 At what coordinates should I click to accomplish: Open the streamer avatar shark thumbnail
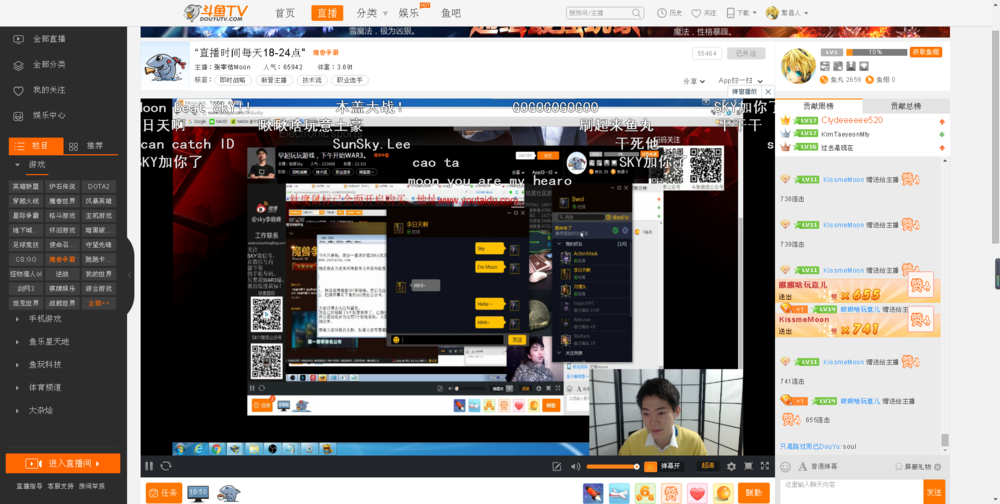pos(165,66)
